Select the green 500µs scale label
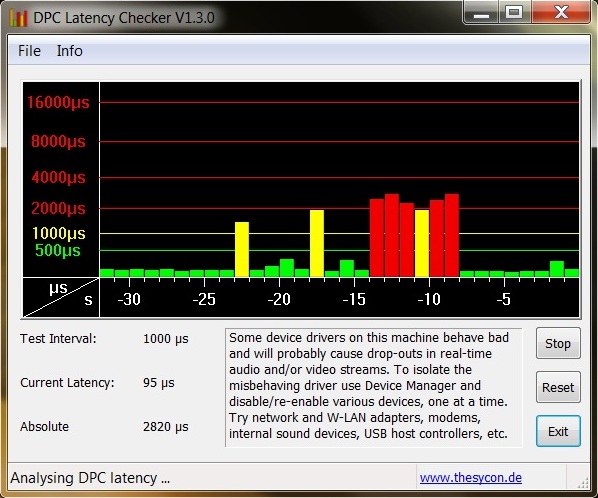 58,250
